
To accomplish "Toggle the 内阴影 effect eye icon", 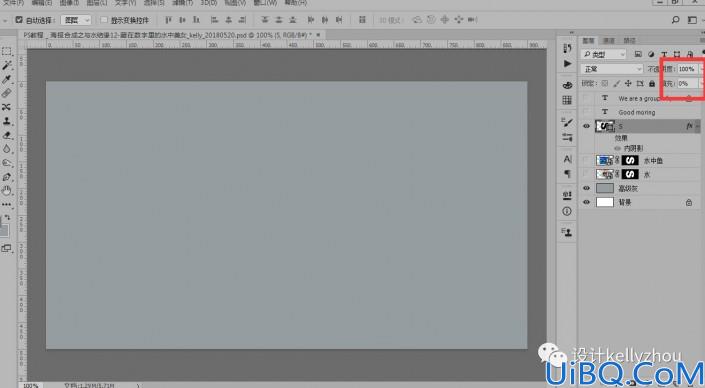I will point(617,148).
